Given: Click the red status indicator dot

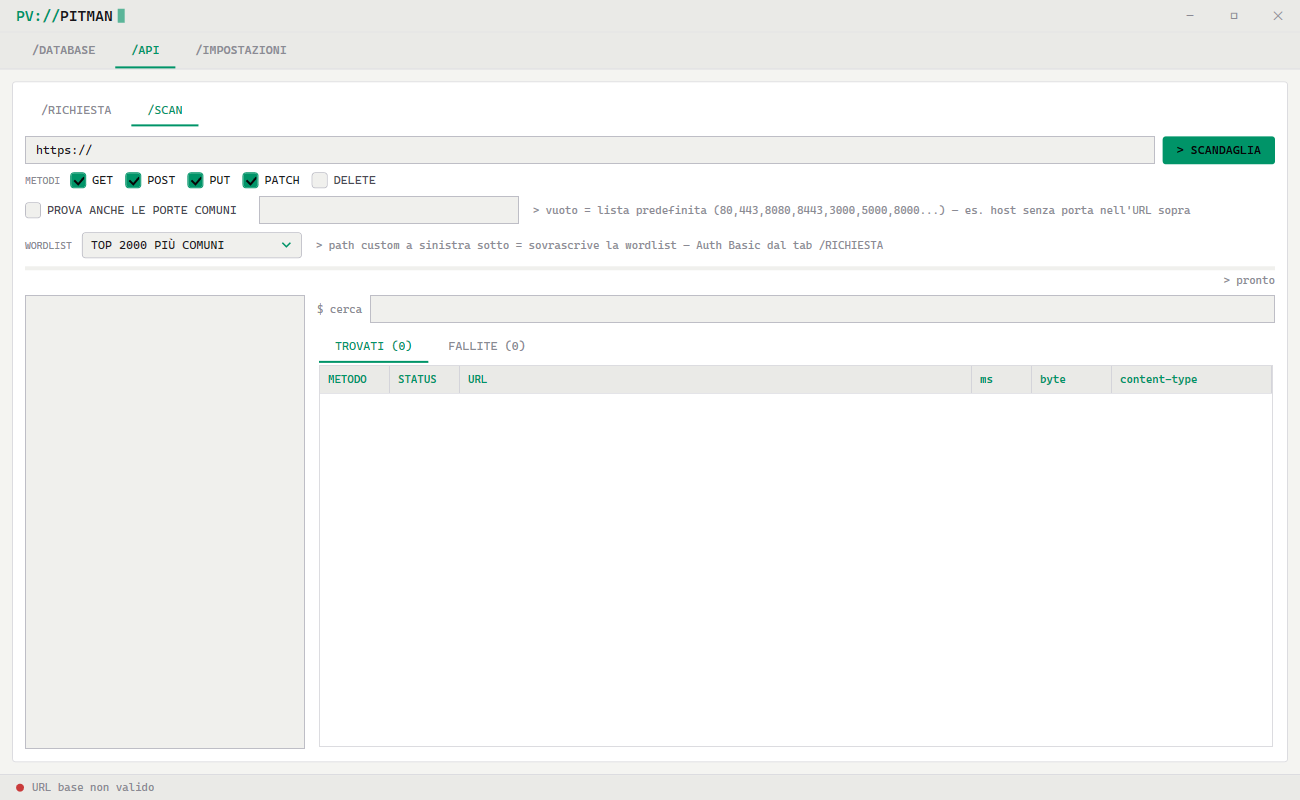Looking at the screenshot, I should point(20,788).
